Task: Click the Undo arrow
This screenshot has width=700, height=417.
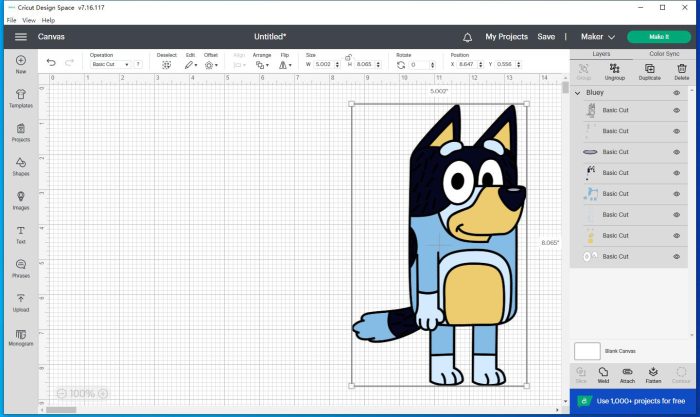Action: coord(51,63)
